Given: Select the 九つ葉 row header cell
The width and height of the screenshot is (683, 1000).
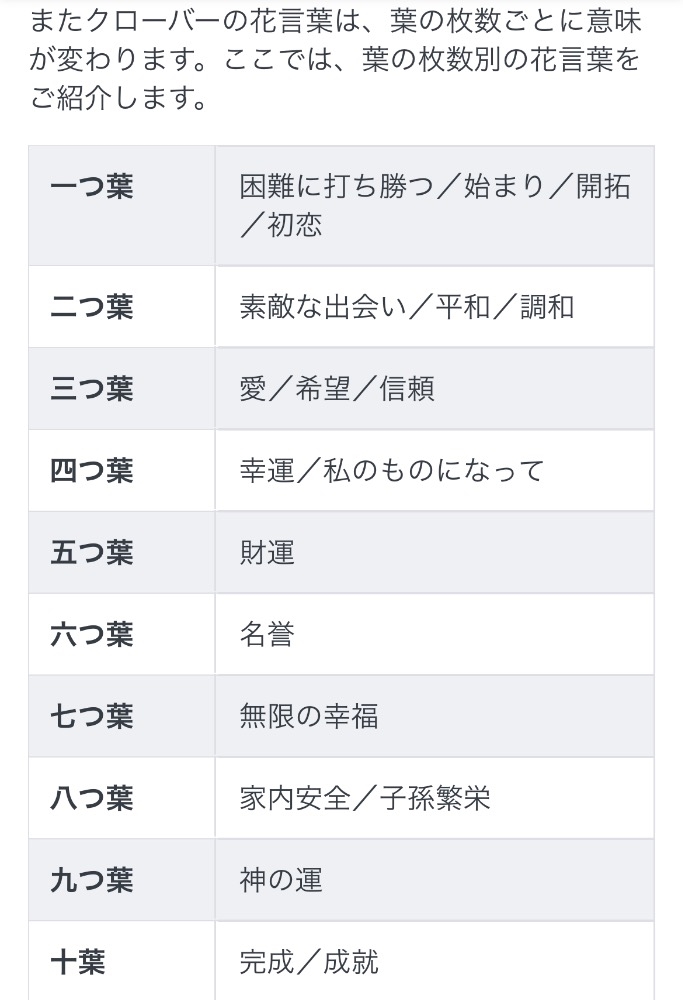Looking at the screenshot, I should [121, 880].
